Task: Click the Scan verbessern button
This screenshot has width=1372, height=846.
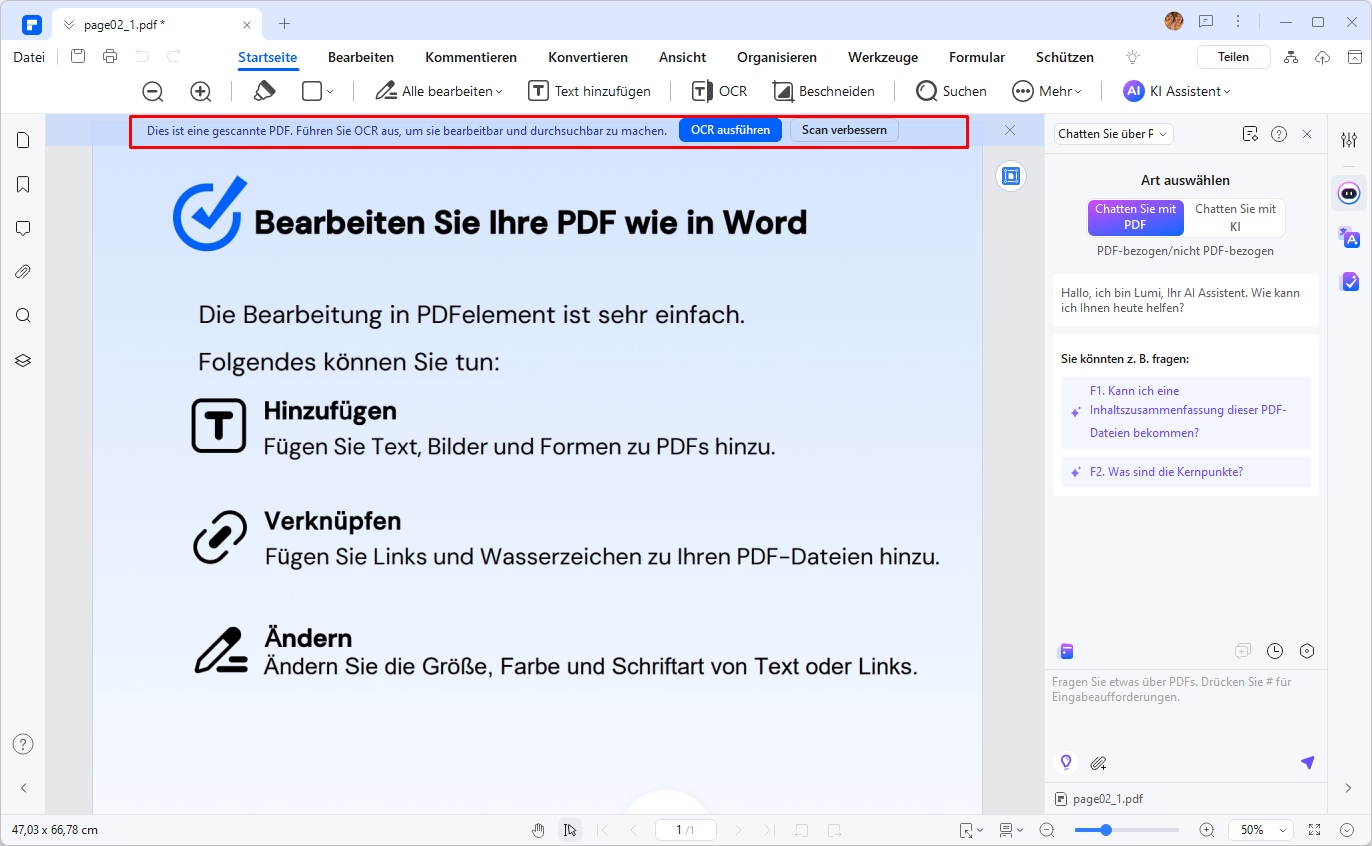Action: click(844, 130)
